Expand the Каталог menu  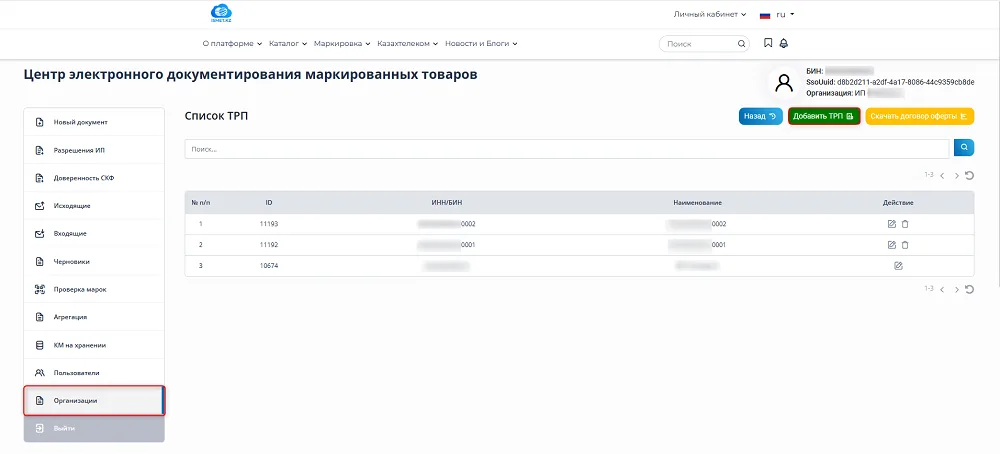tap(288, 44)
